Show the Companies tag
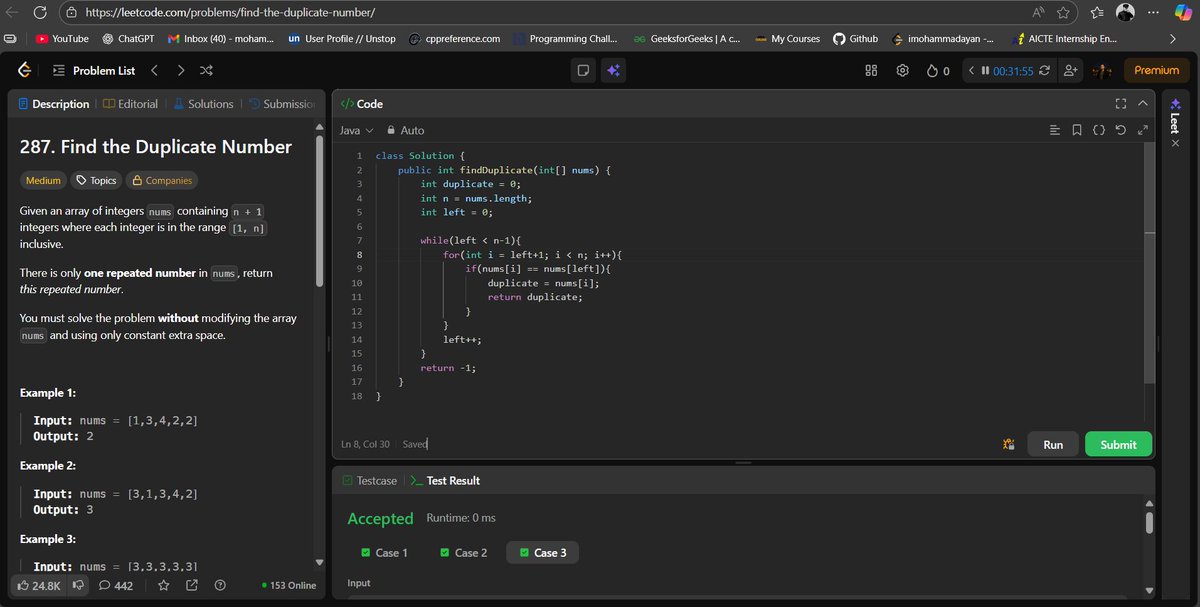The height and width of the screenshot is (607, 1200). point(161,181)
